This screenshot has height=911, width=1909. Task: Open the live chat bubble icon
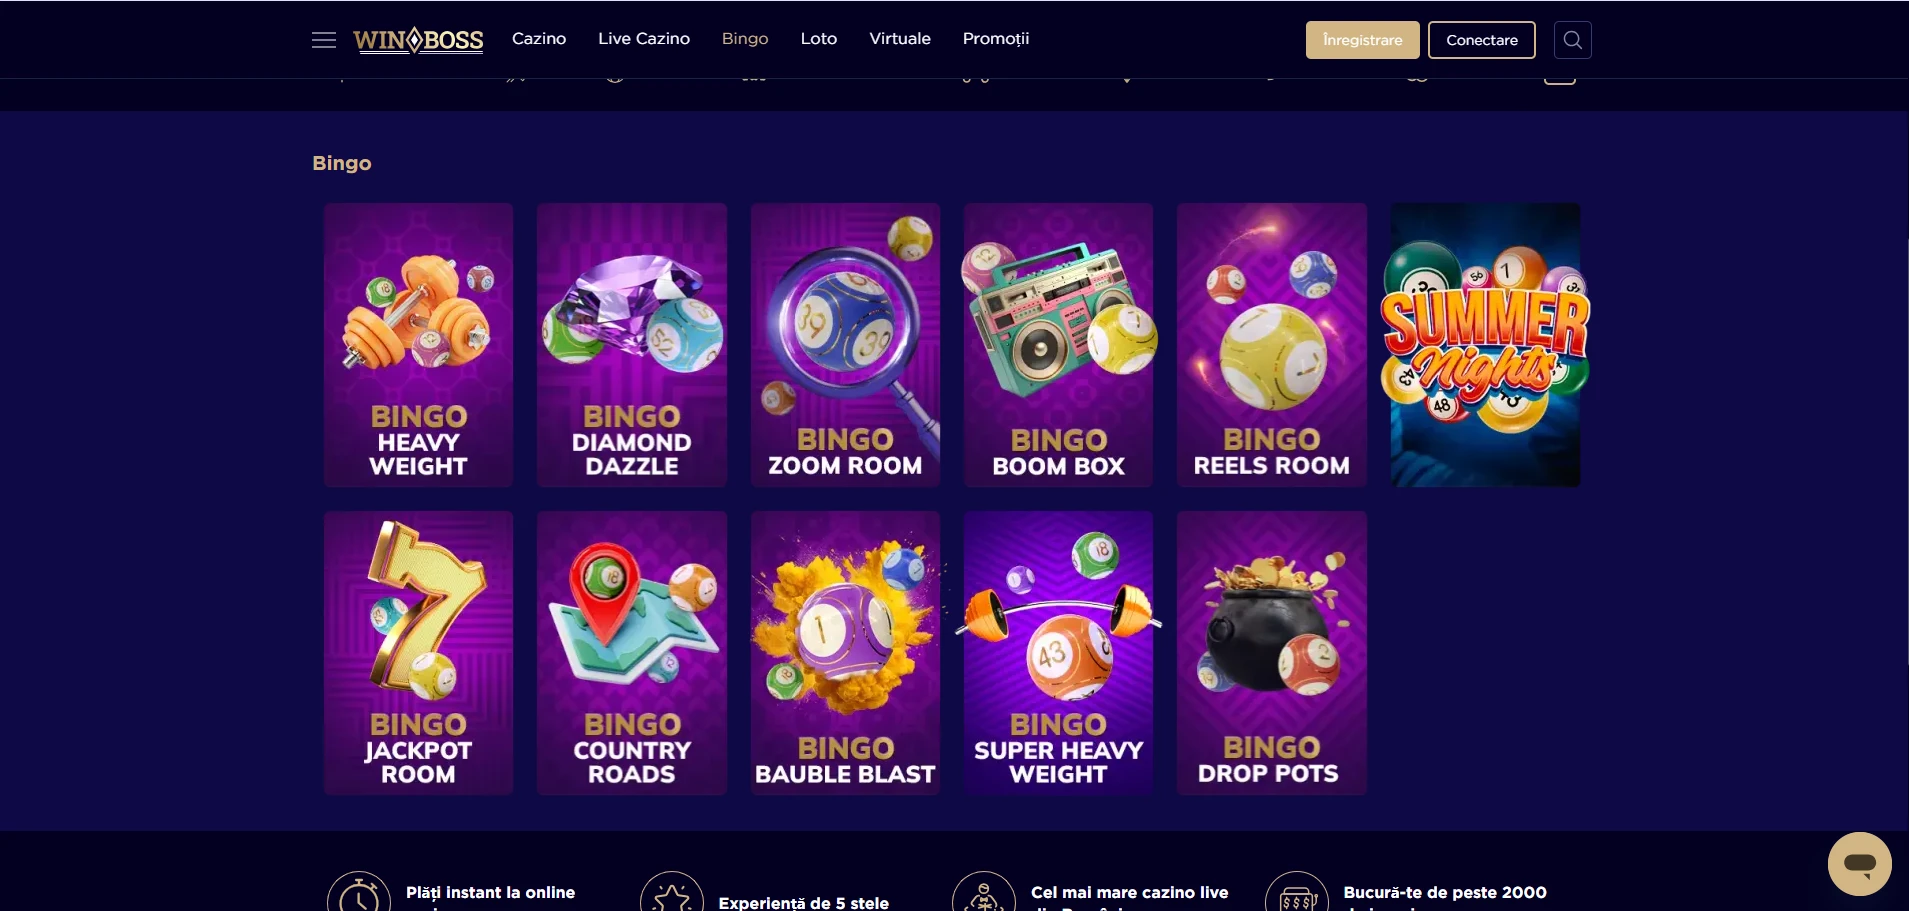coord(1859,864)
